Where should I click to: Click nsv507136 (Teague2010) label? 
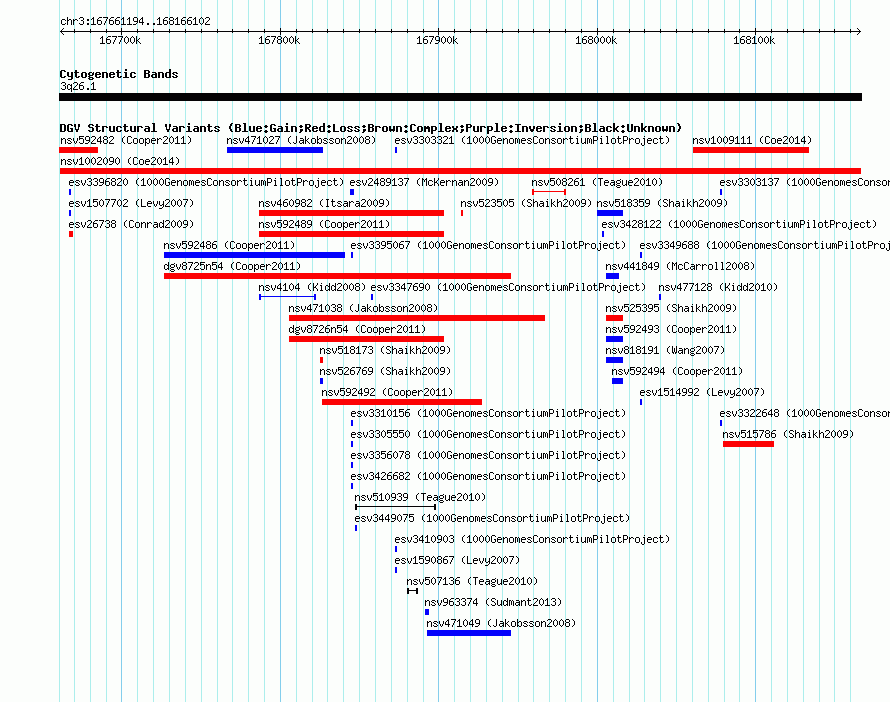pyautogui.click(x=472, y=581)
